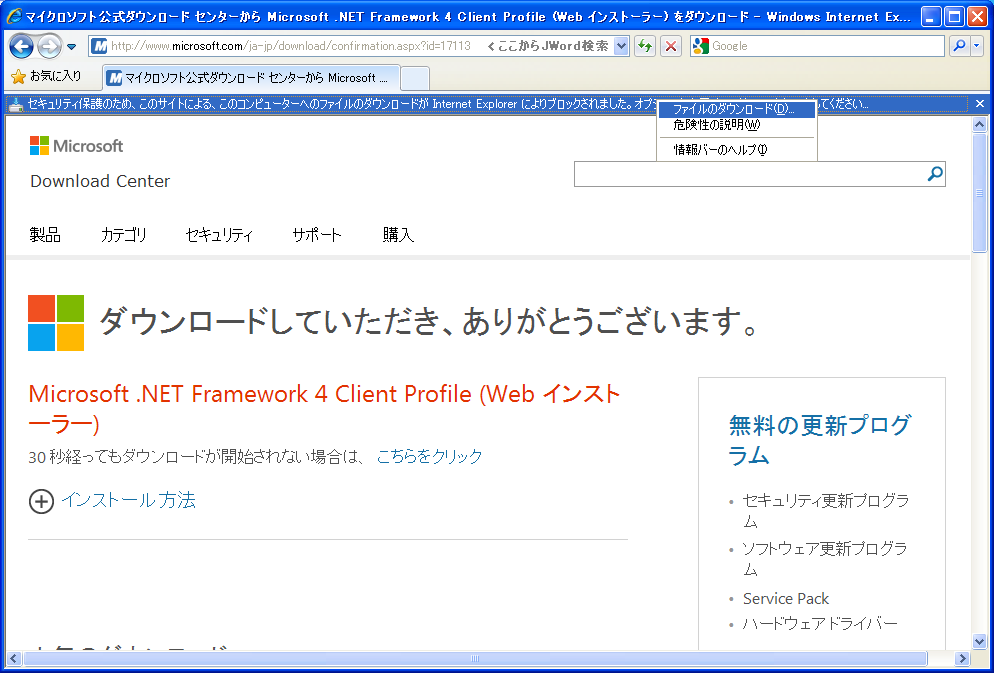Choose 危険性の説明 menu item
The image size is (994, 673).
coord(737,125)
